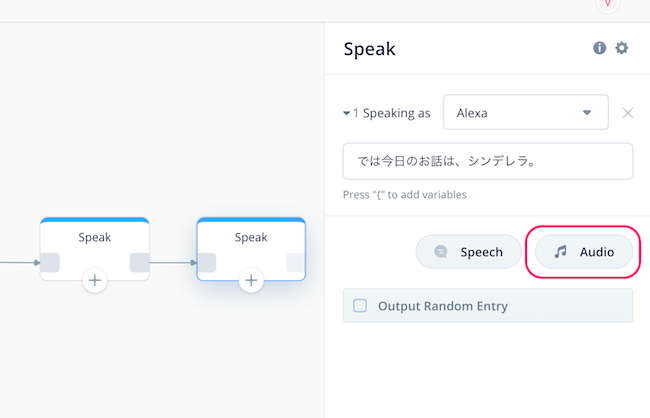The width and height of the screenshot is (650, 418).
Task: Open the Alexa voice dropdown
Action: (526, 112)
